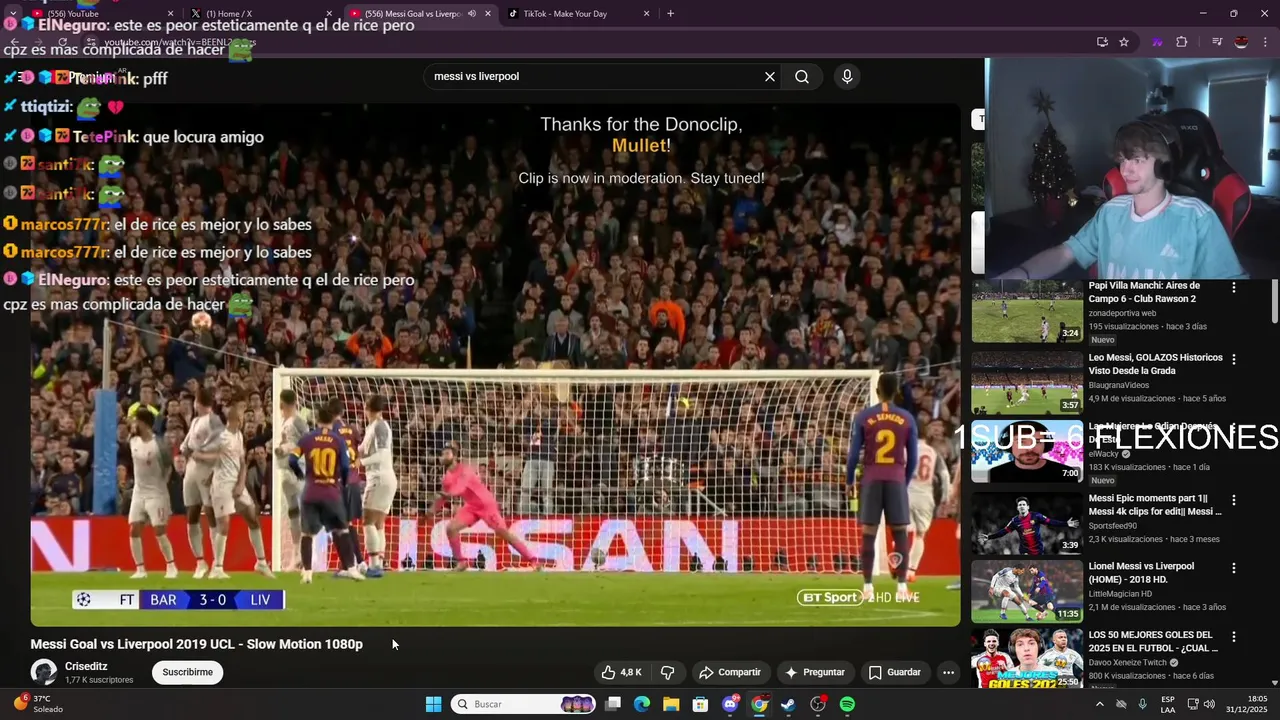Open options menu for 'Leo Messi, GOLAZOS Historicos'
Screen dimensions: 1280x720
click(x=1233, y=359)
